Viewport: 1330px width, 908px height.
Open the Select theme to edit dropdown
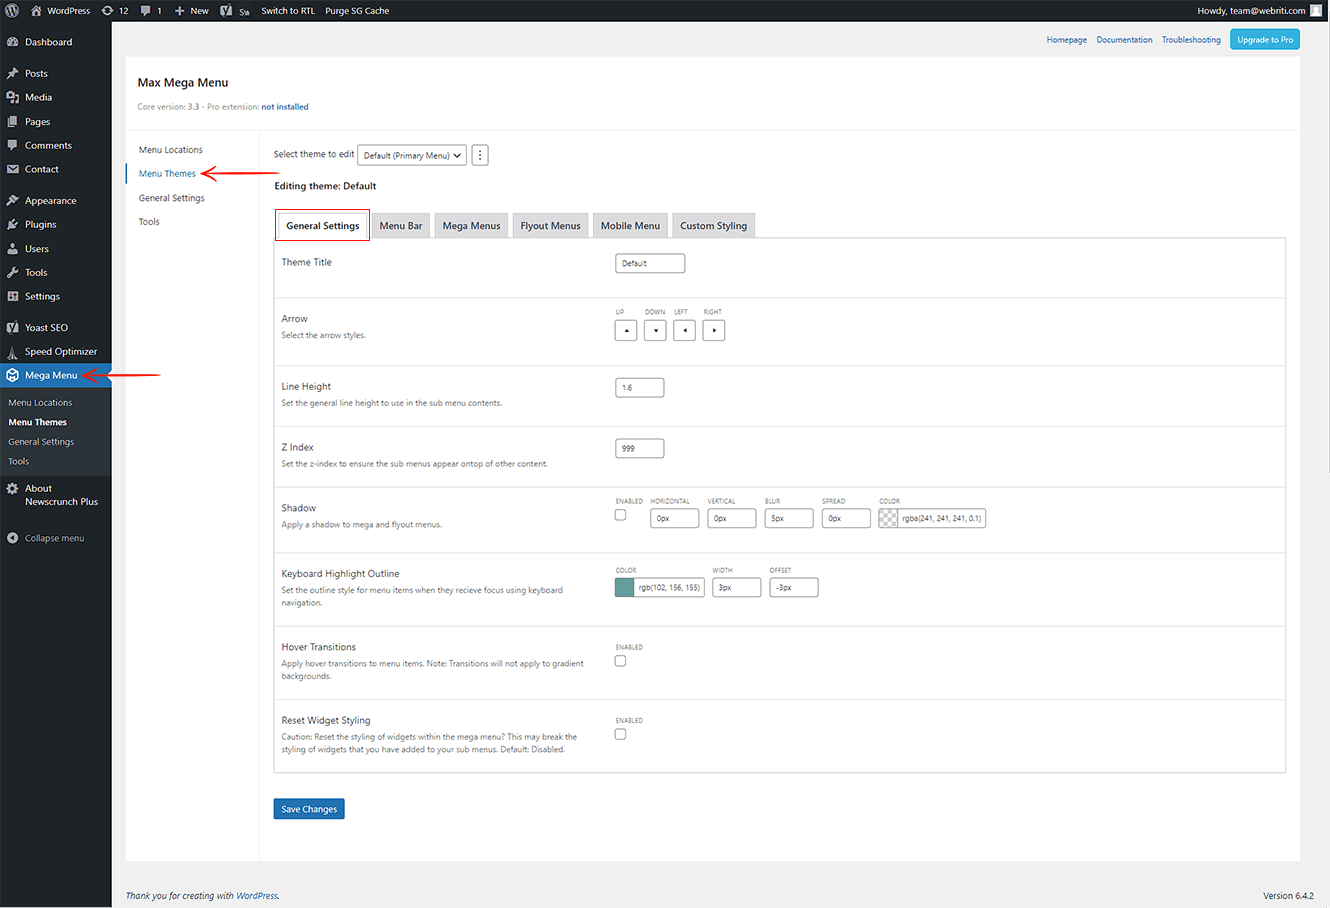[x=412, y=155]
